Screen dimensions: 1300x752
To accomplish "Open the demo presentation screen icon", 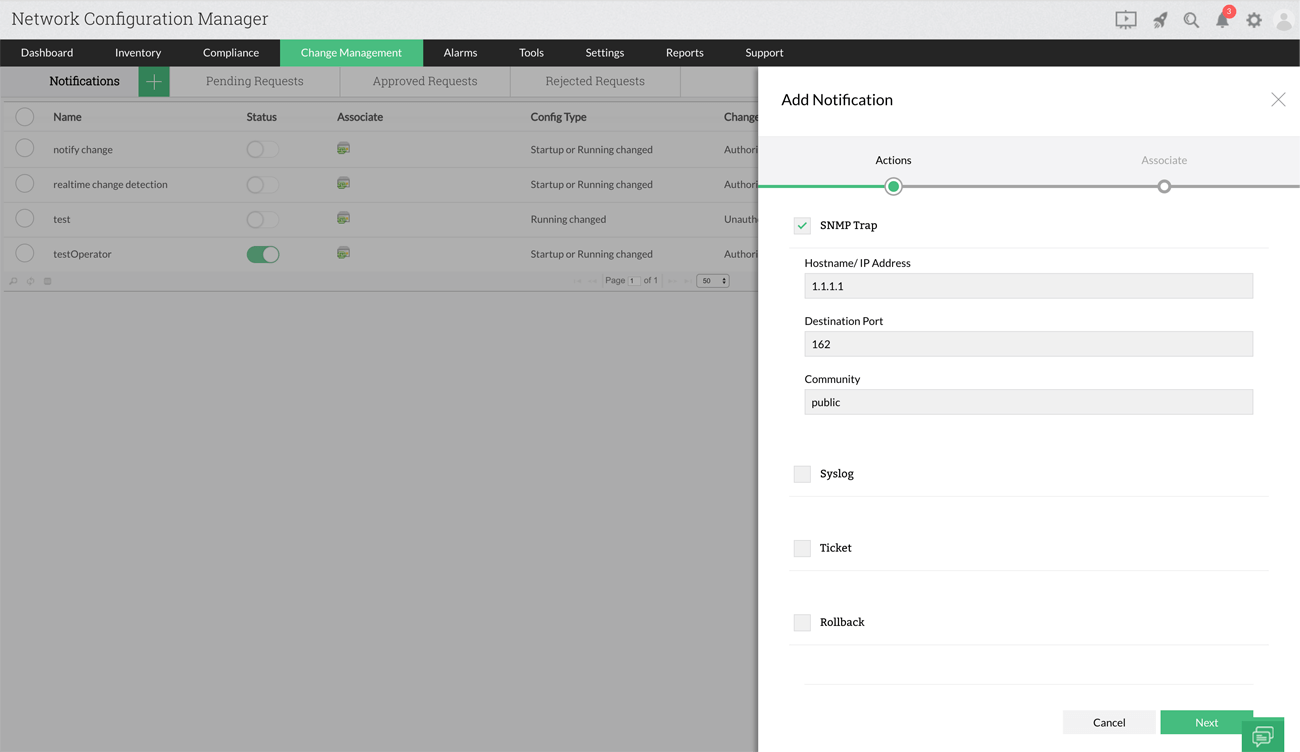I will [x=1125, y=19].
